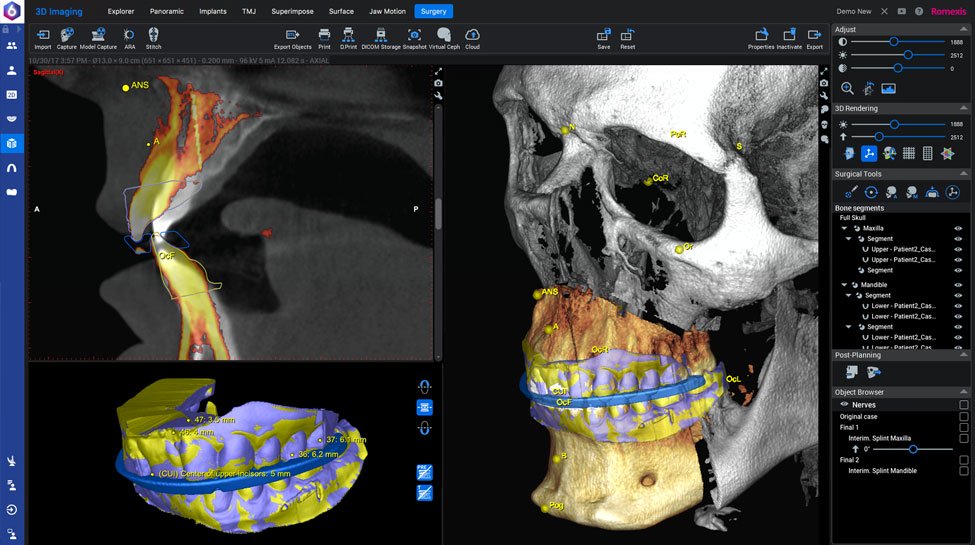Switch to the Implants tab
Viewport: 975px width, 545px height.
point(213,11)
